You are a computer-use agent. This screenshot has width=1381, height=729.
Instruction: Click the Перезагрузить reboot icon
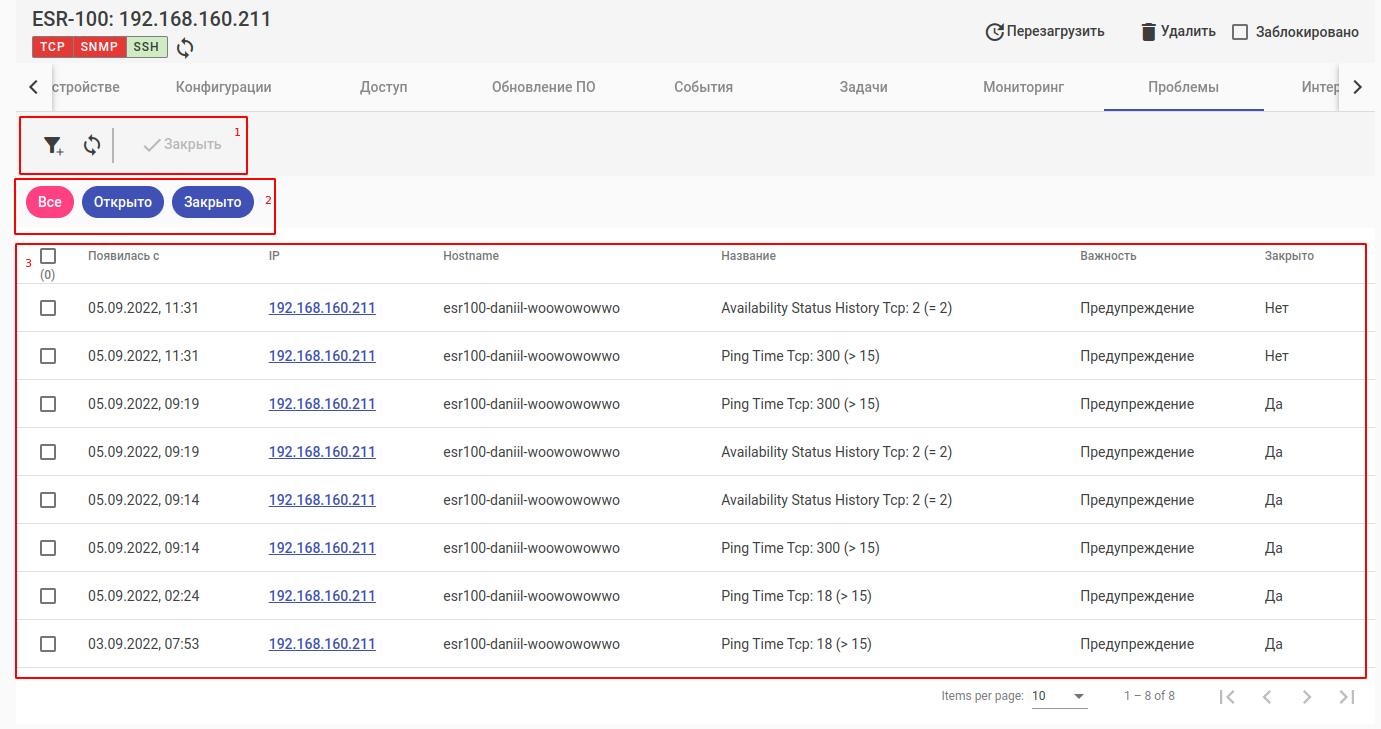point(994,32)
